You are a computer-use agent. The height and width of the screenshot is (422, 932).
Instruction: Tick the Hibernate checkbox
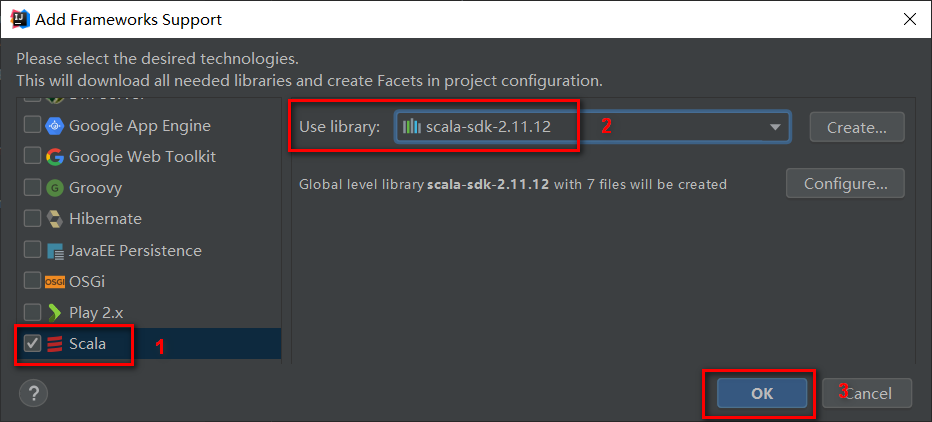tap(32, 219)
